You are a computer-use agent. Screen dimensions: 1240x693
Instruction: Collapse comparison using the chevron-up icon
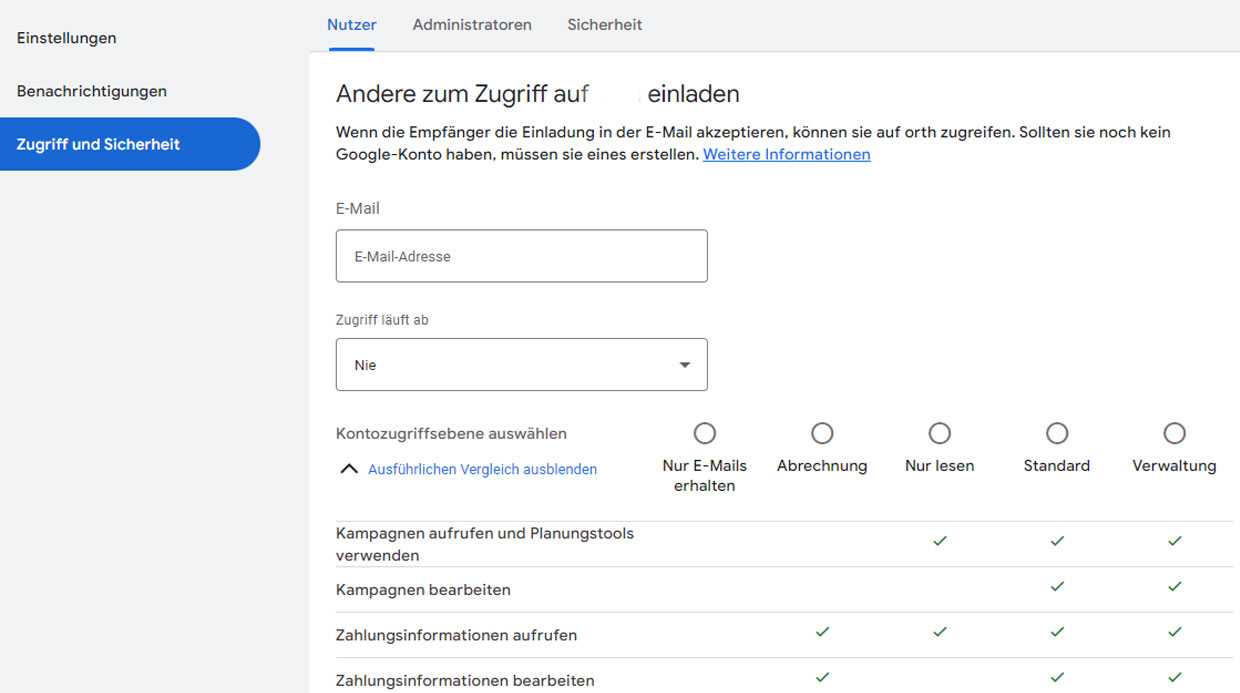(348, 469)
